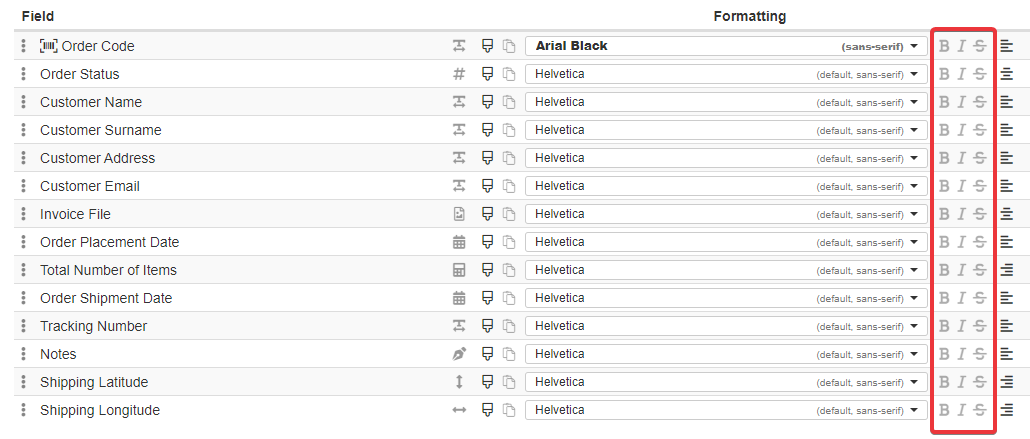Click the copy formatting icon for Customer Name
This screenshot has width=1030, height=439.
509,102
